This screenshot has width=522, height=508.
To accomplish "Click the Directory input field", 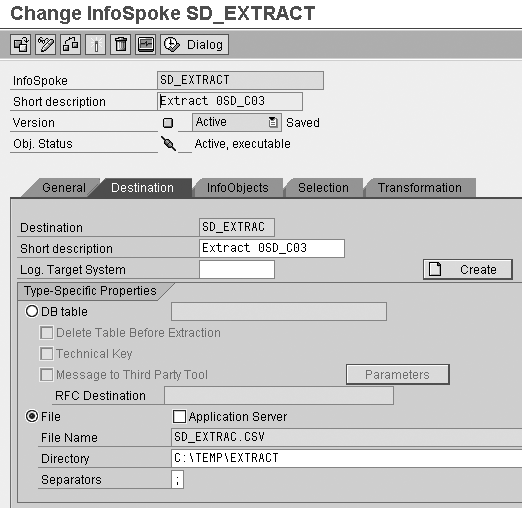I will tap(347, 458).
